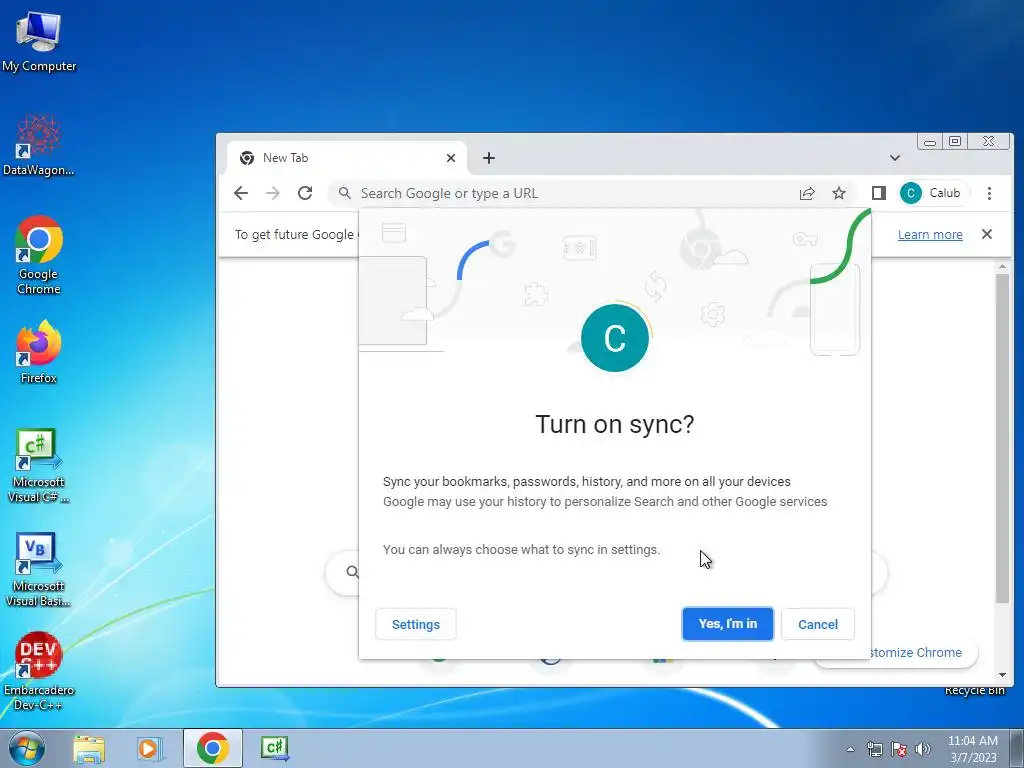Cancel the Turn on sync dialog
Image resolution: width=1024 pixels, height=768 pixels.
pos(818,624)
